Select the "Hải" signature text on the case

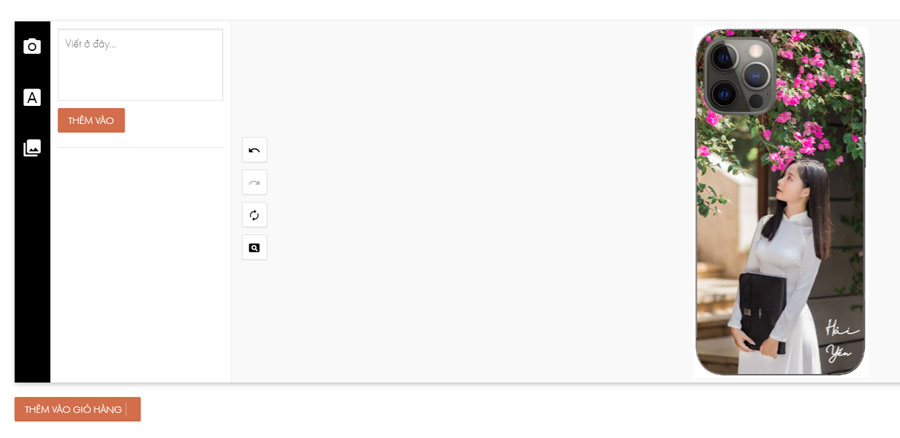pos(842,329)
